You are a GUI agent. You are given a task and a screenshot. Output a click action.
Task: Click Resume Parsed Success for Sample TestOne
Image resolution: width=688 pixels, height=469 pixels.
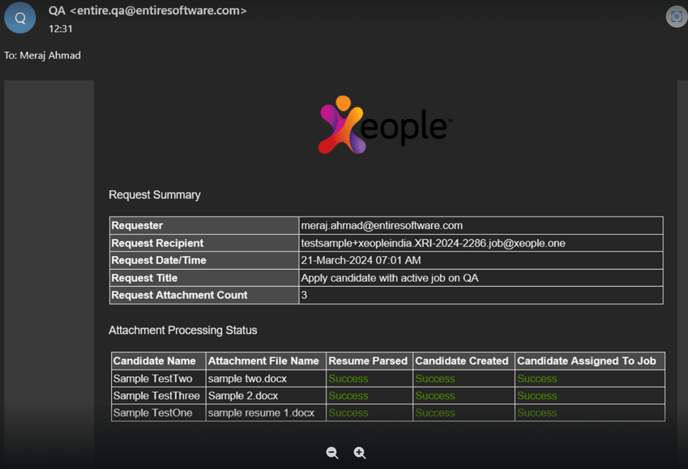pos(348,413)
